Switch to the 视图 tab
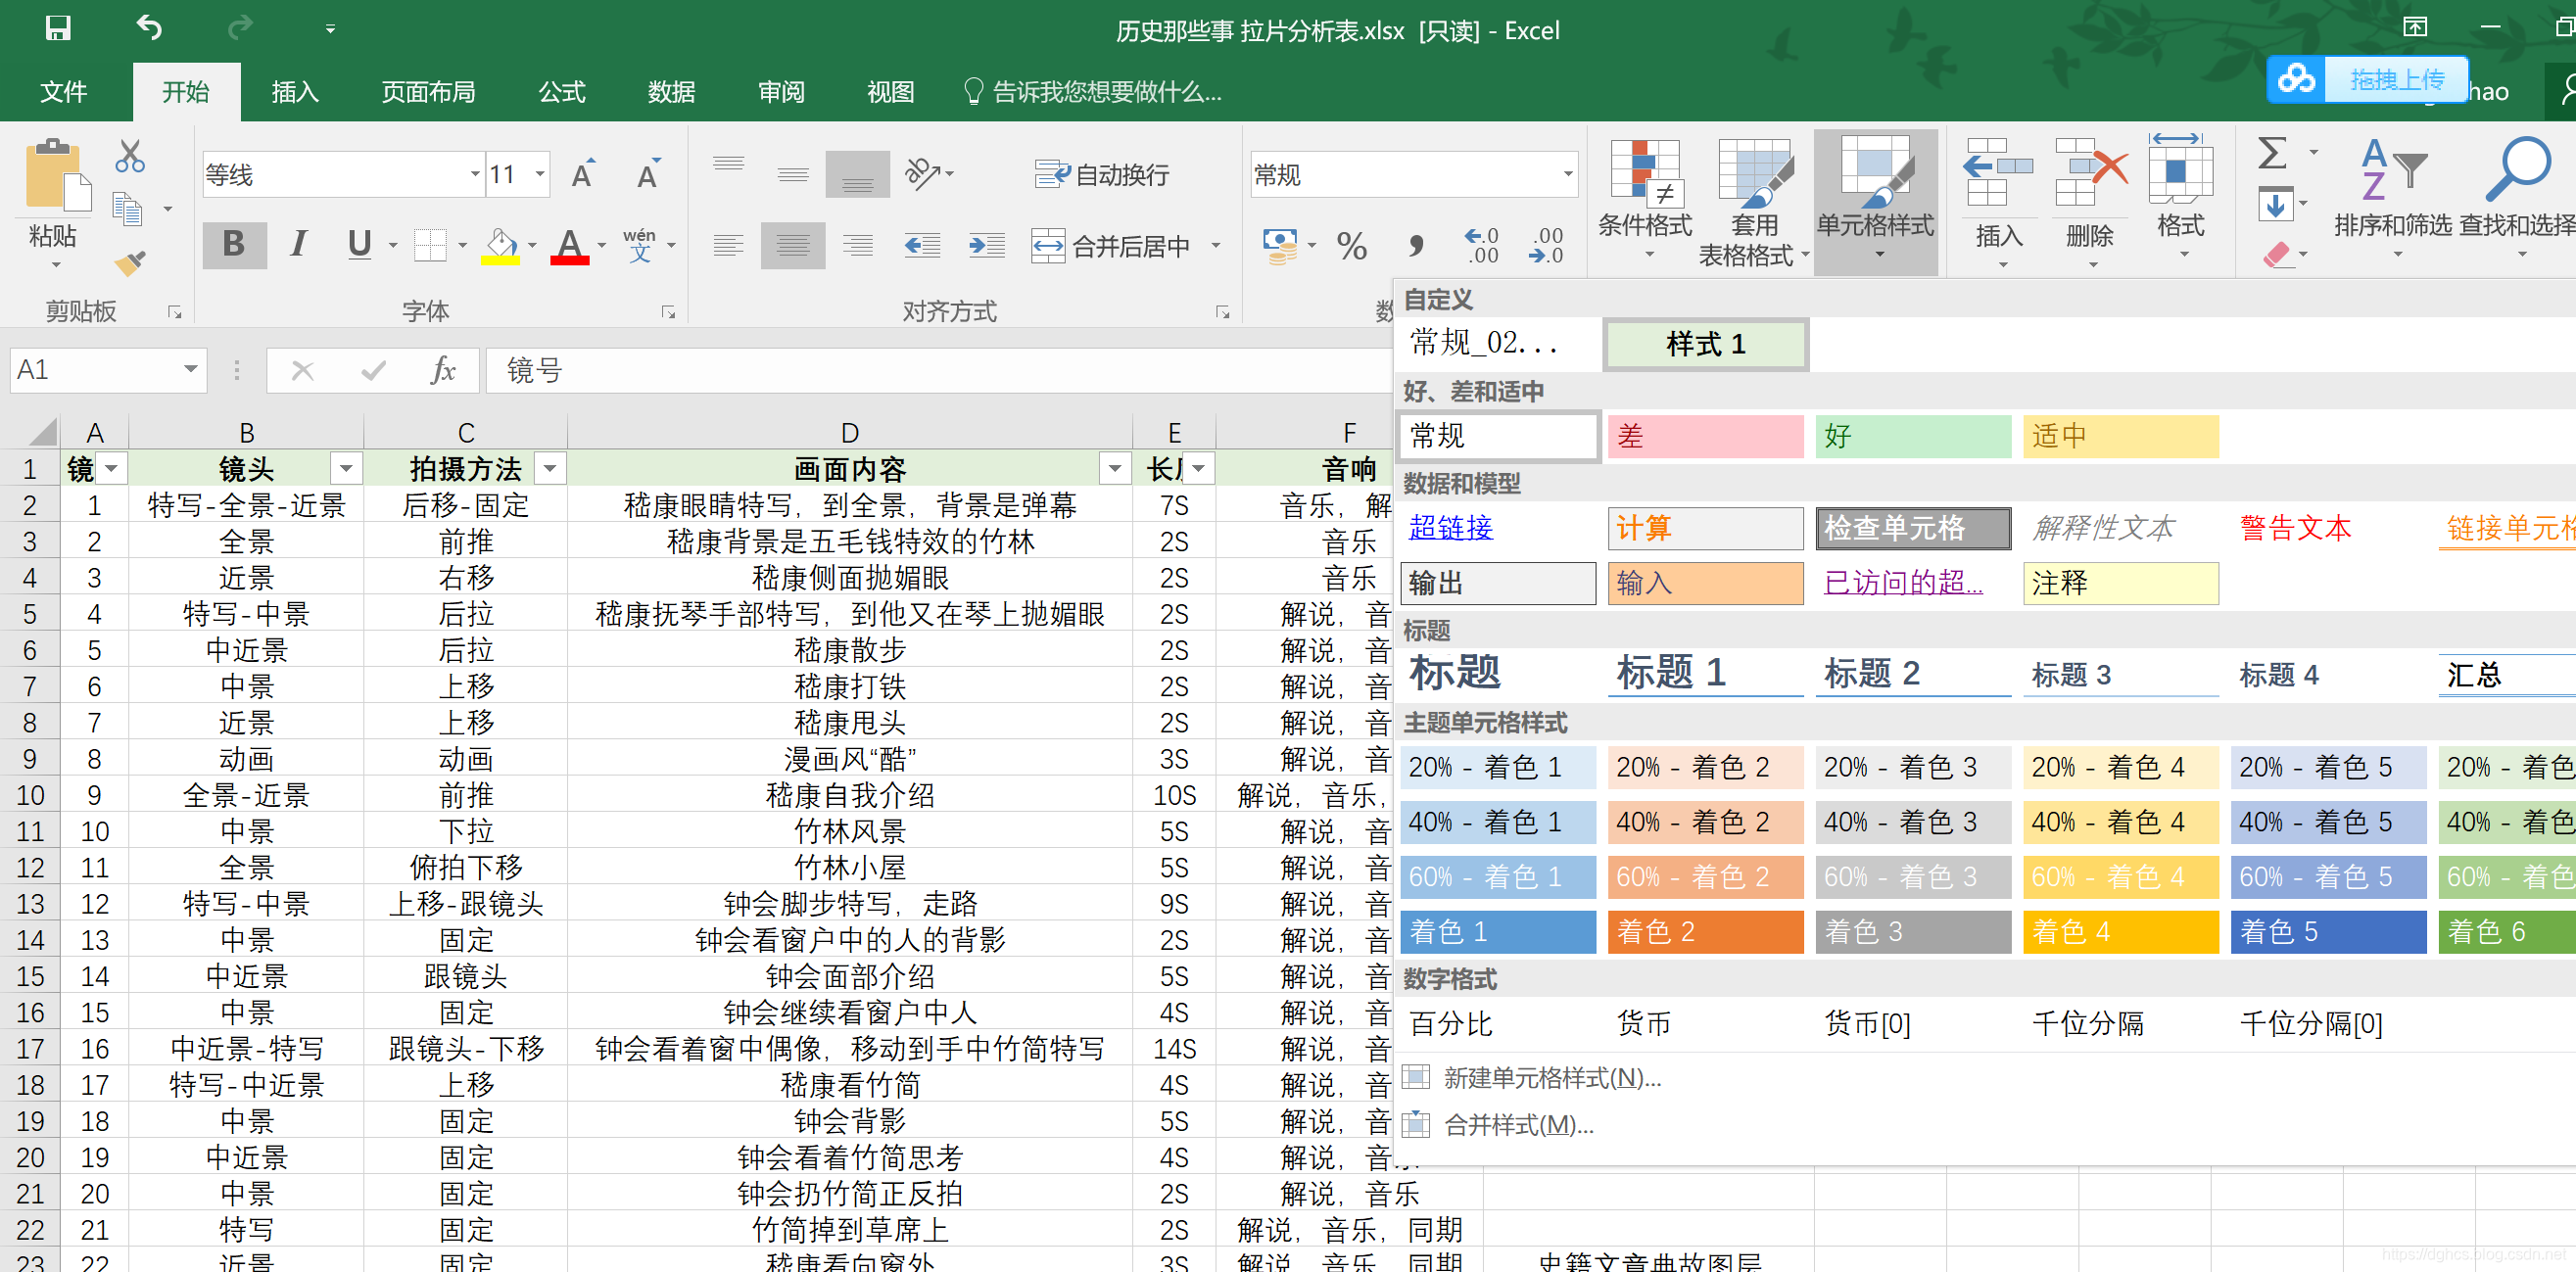This screenshot has width=2576, height=1272. (891, 92)
